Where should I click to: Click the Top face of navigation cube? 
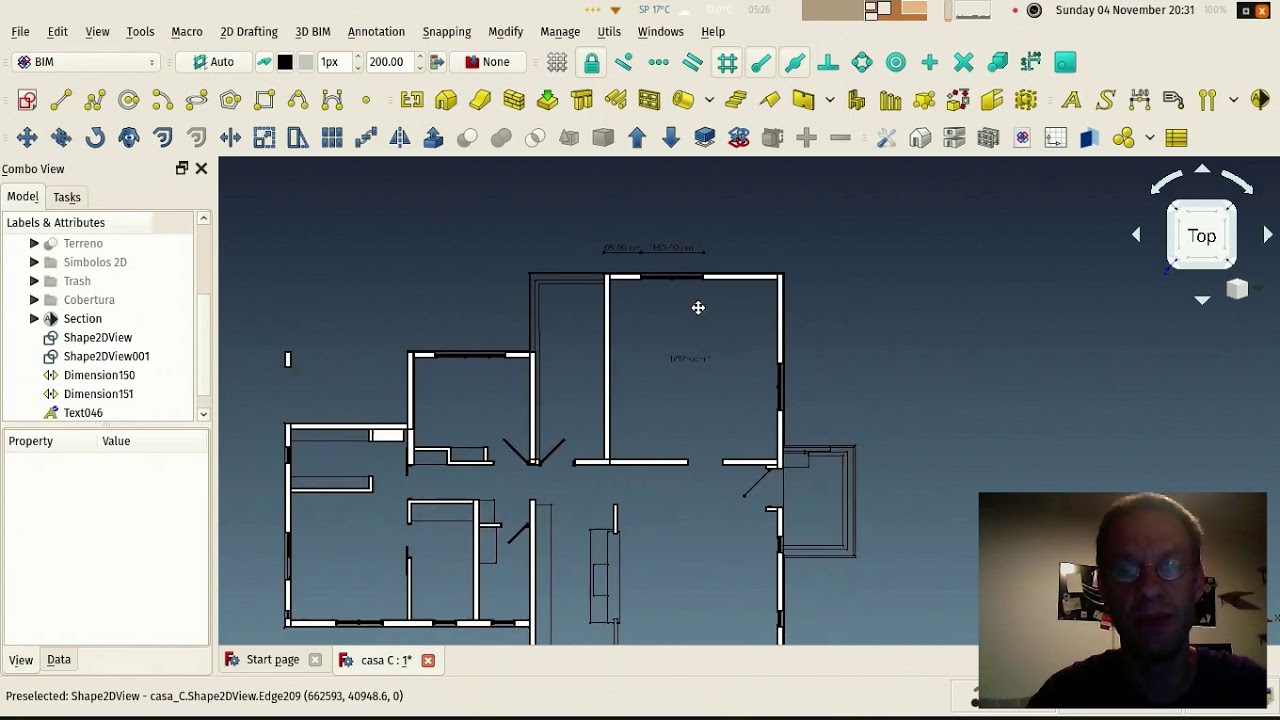1202,236
